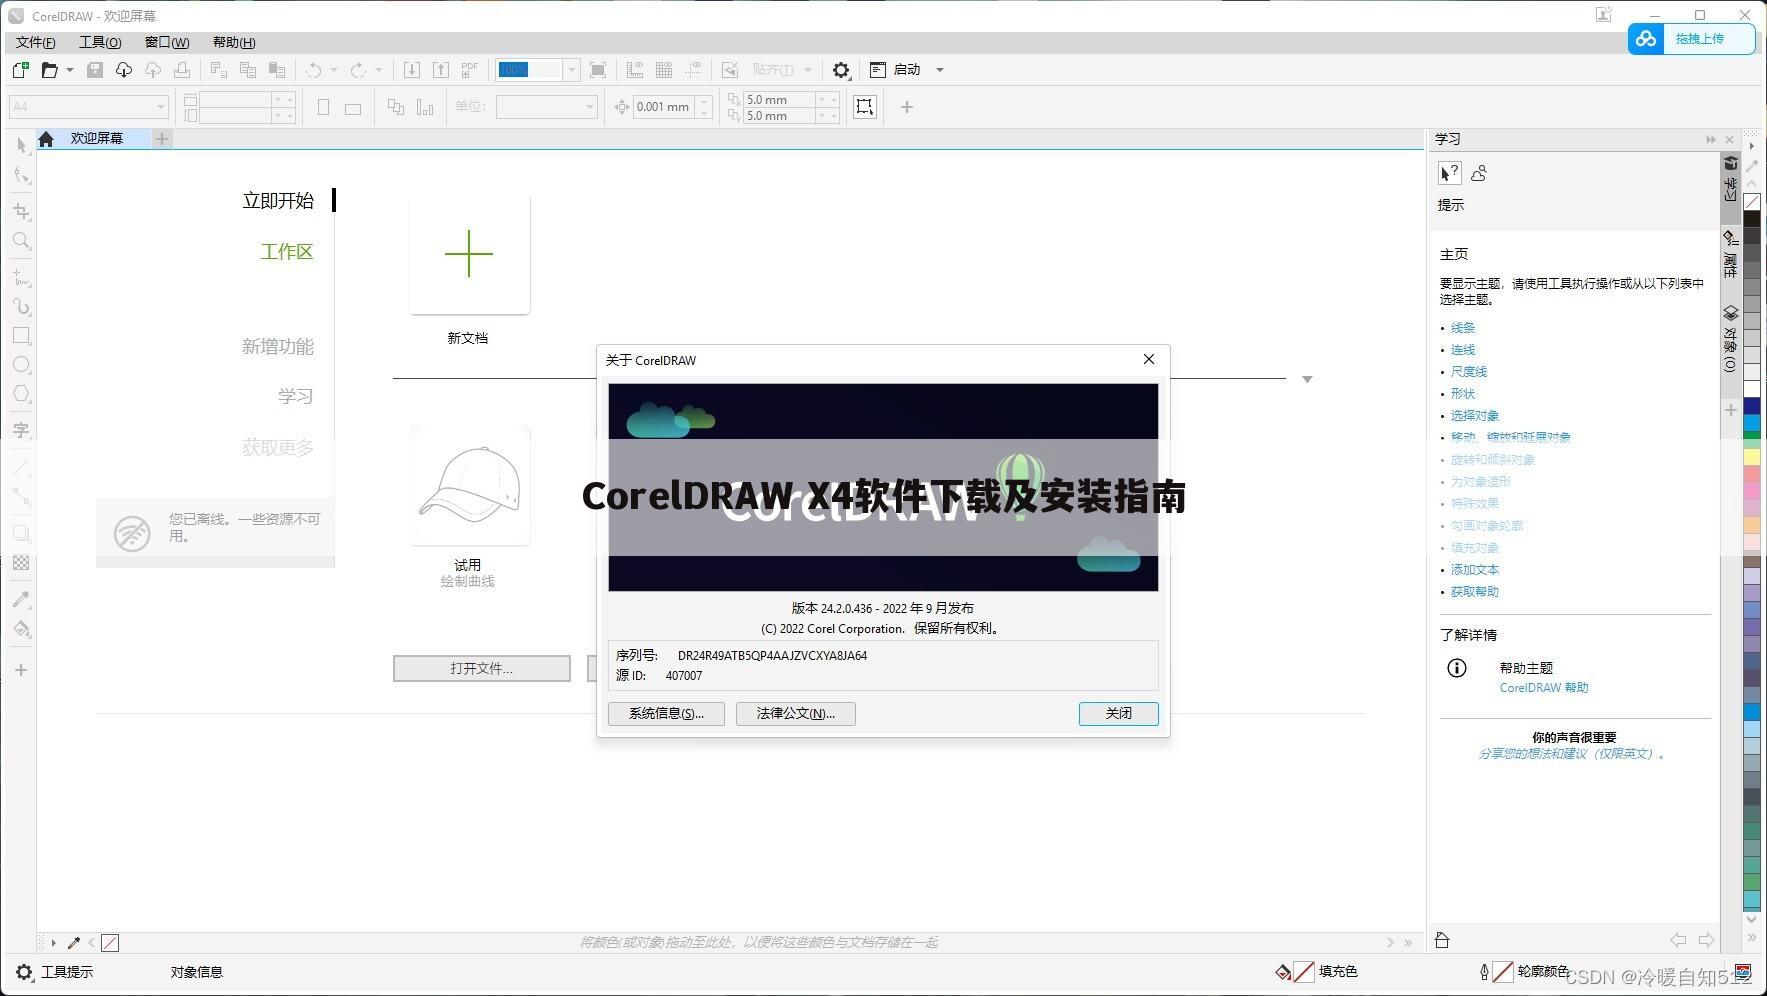Select 立即开始 in welcome sidebar
The image size is (1767, 996).
coord(278,201)
